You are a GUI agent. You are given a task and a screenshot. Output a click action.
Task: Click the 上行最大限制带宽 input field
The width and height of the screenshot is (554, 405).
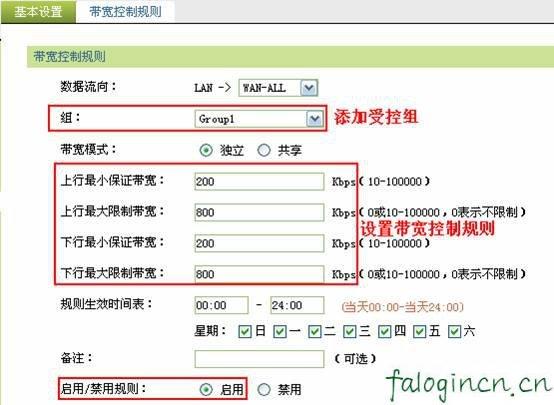click(259, 212)
